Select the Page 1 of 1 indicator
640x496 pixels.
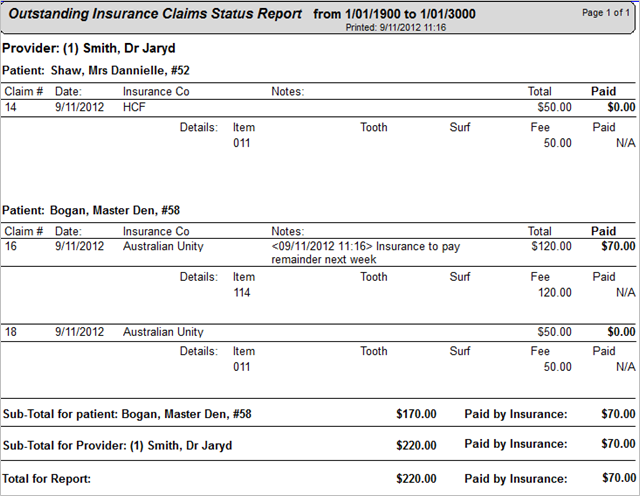click(x=606, y=13)
